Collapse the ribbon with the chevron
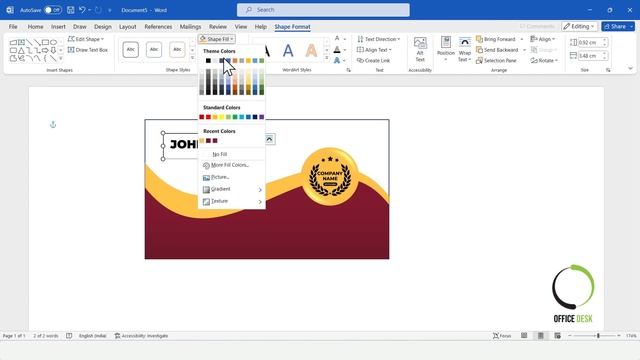Image resolution: width=640 pixels, height=360 pixels. click(x=630, y=69)
